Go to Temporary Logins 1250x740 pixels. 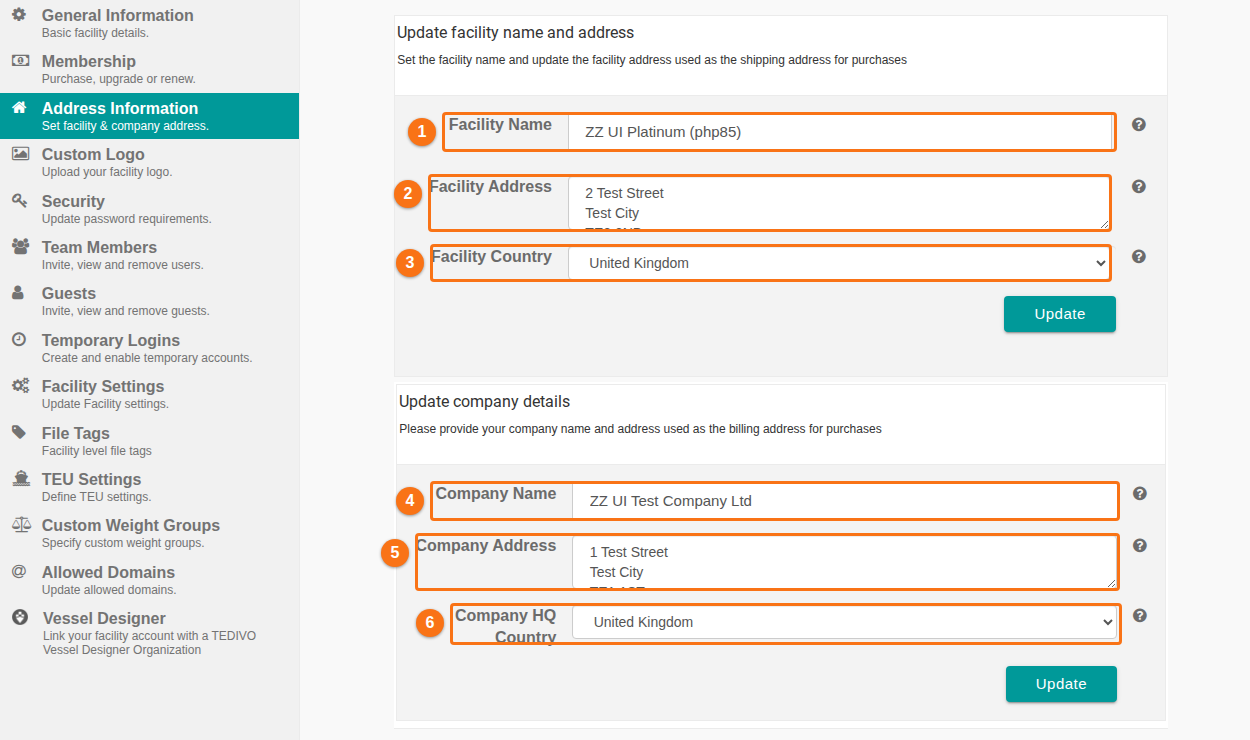(x=150, y=348)
